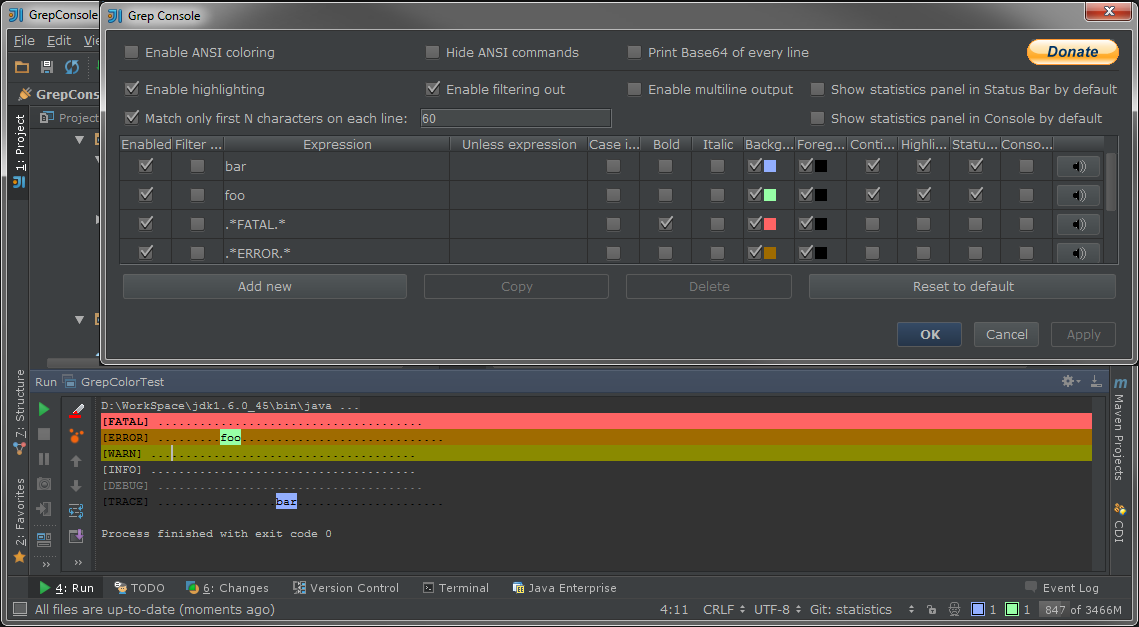
Task: Confirm the dialog with OK
Action: [x=930, y=334]
